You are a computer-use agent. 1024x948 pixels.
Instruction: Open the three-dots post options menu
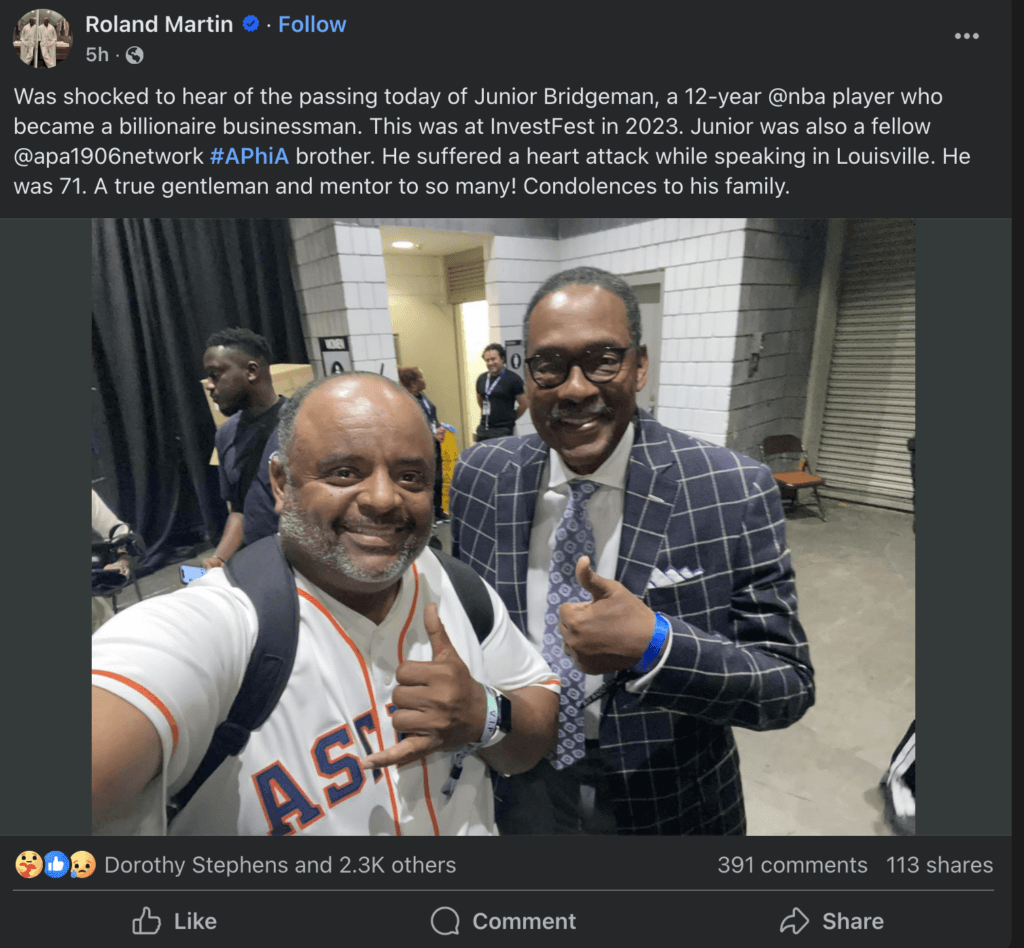pos(966,36)
